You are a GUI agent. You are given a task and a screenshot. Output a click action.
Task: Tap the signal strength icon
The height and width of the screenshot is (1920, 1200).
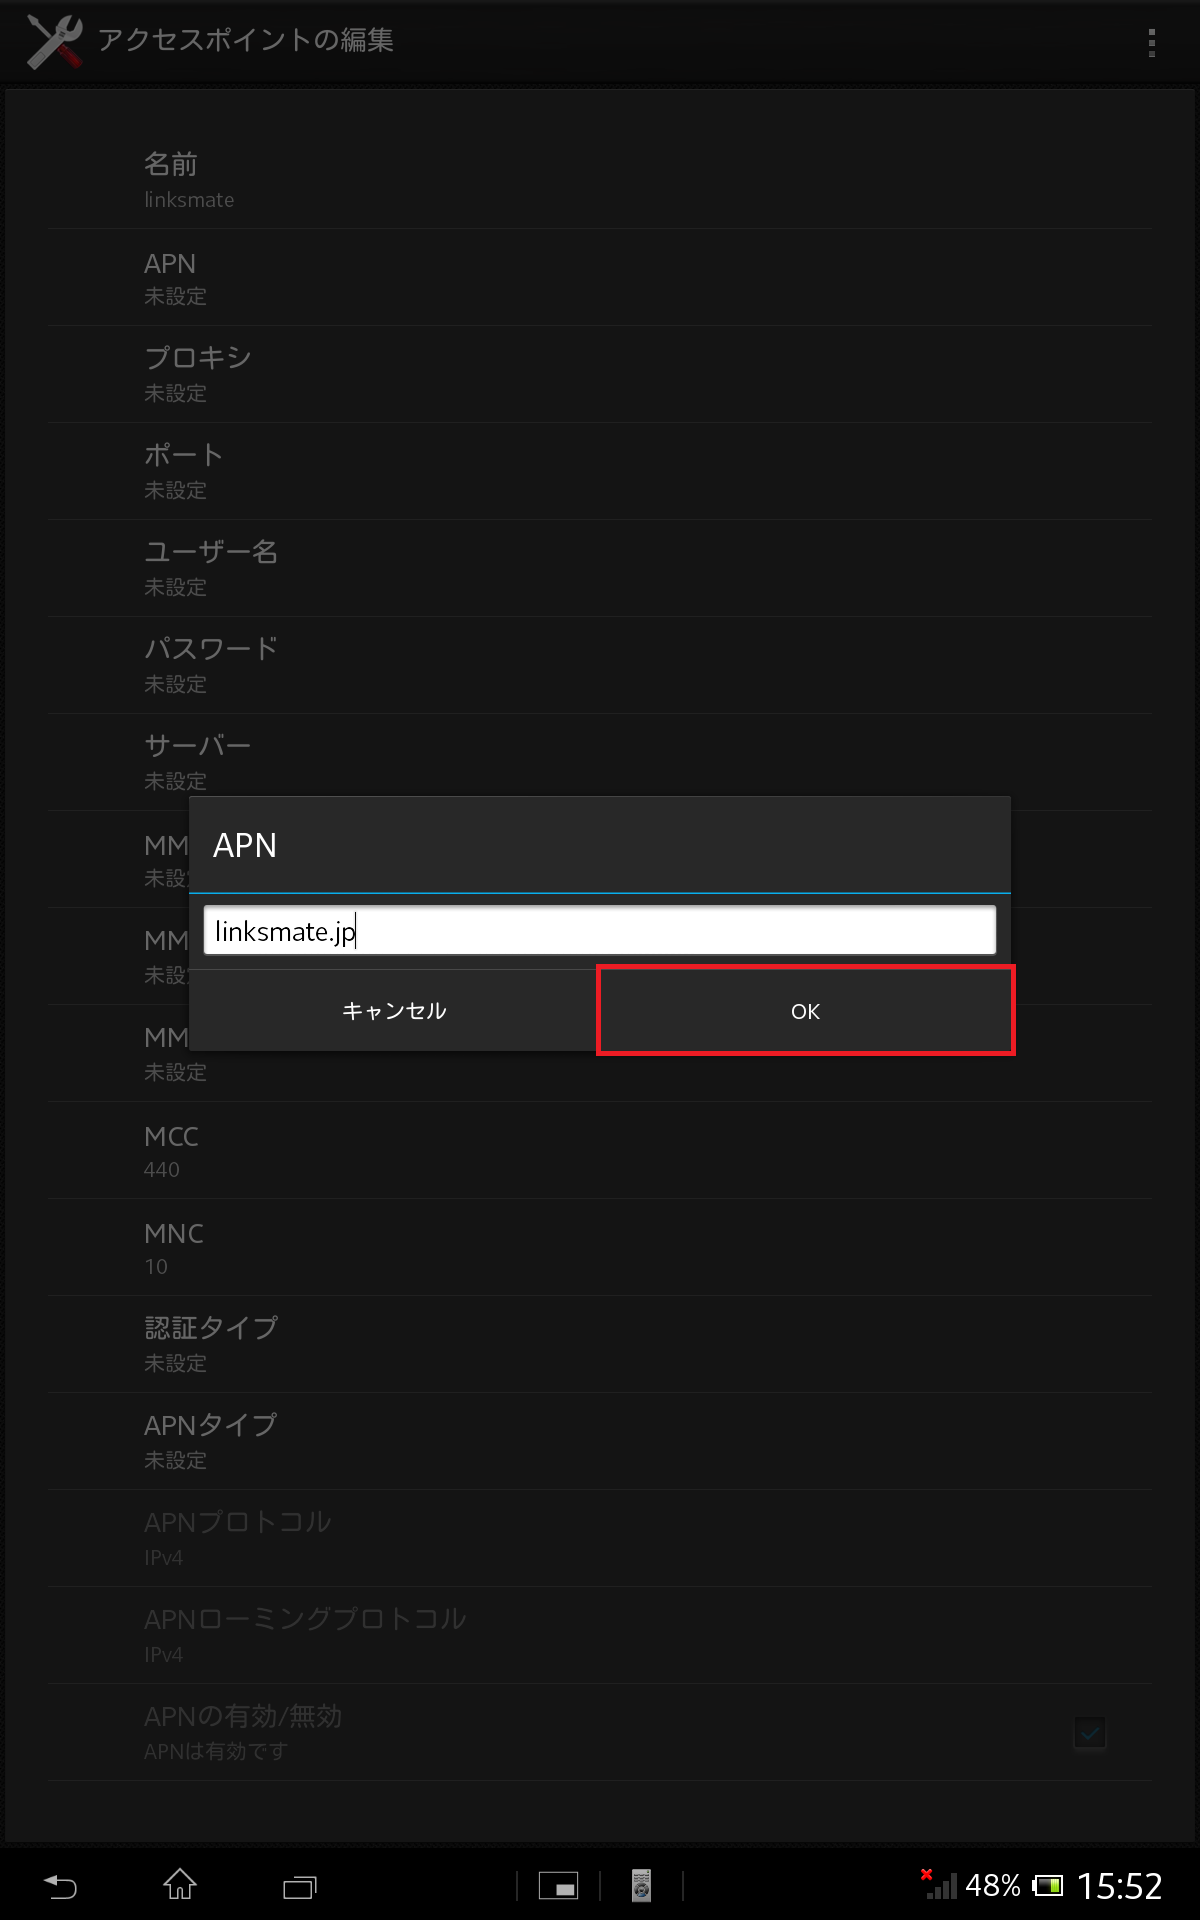[940, 1884]
